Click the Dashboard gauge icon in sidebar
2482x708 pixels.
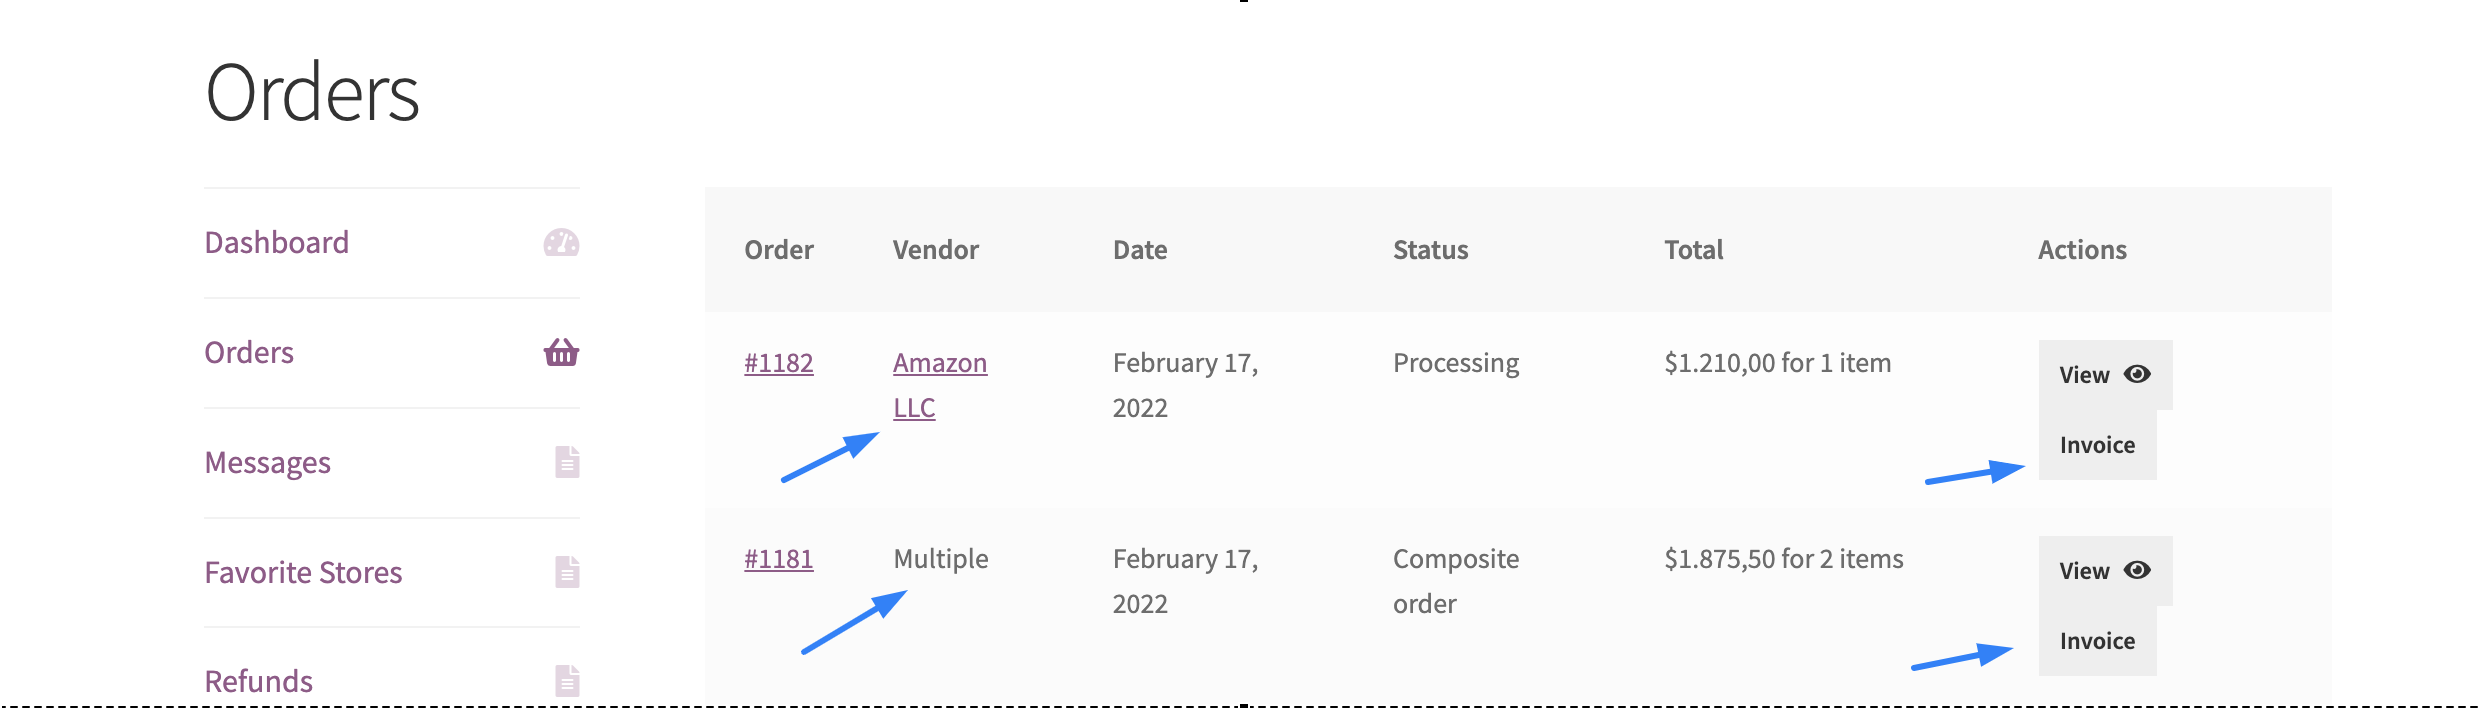563,242
